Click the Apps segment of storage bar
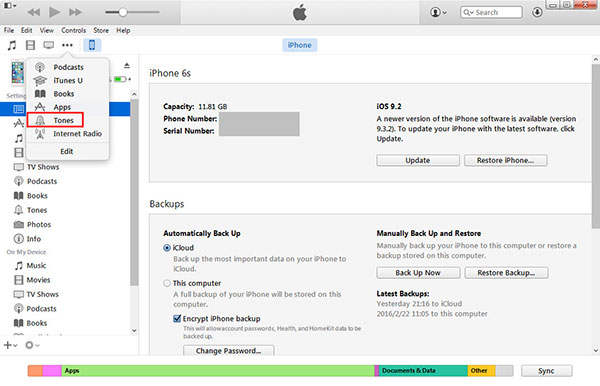Screen dimensions: 600x386 pyautogui.click(x=217, y=371)
